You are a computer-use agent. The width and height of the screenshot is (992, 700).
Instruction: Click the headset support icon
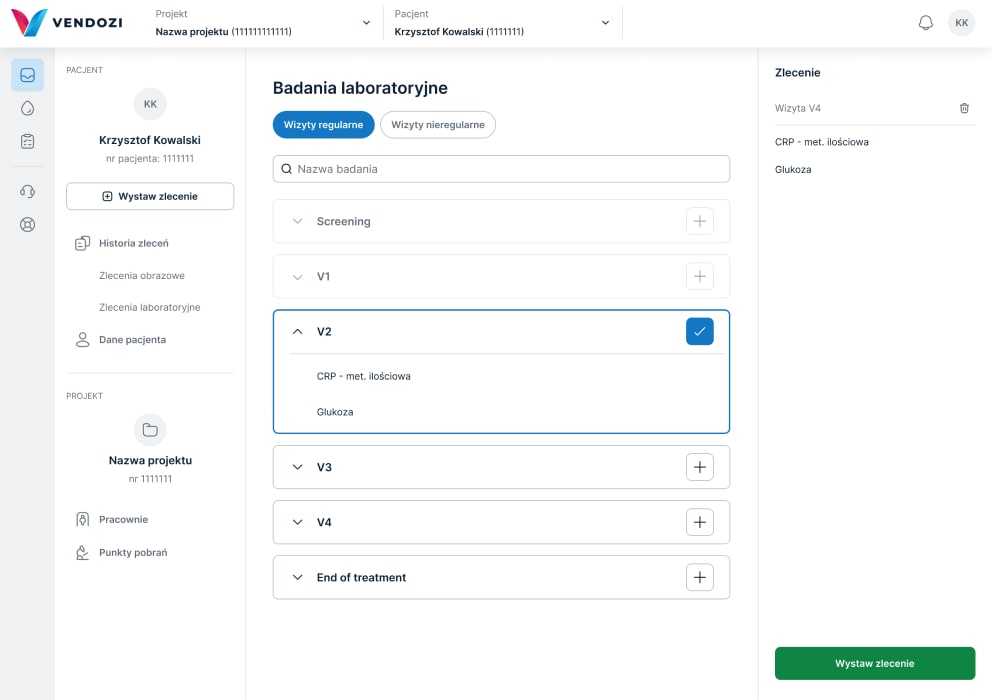pyautogui.click(x=28, y=191)
